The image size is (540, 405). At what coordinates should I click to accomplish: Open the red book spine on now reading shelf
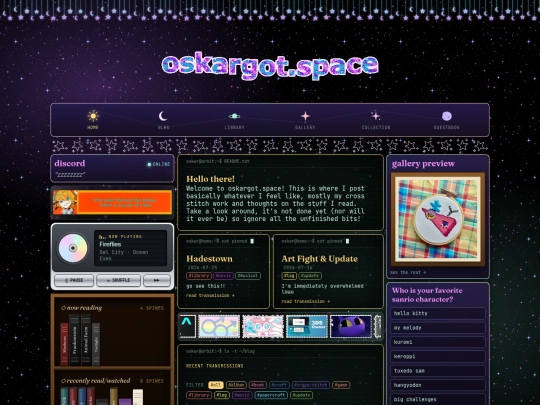click(x=64, y=344)
